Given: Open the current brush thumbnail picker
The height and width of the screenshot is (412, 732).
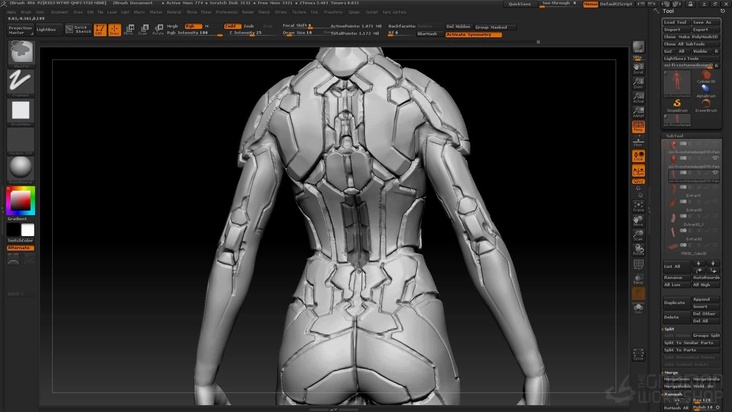Looking at the screenshot, I should click(21, 52).
